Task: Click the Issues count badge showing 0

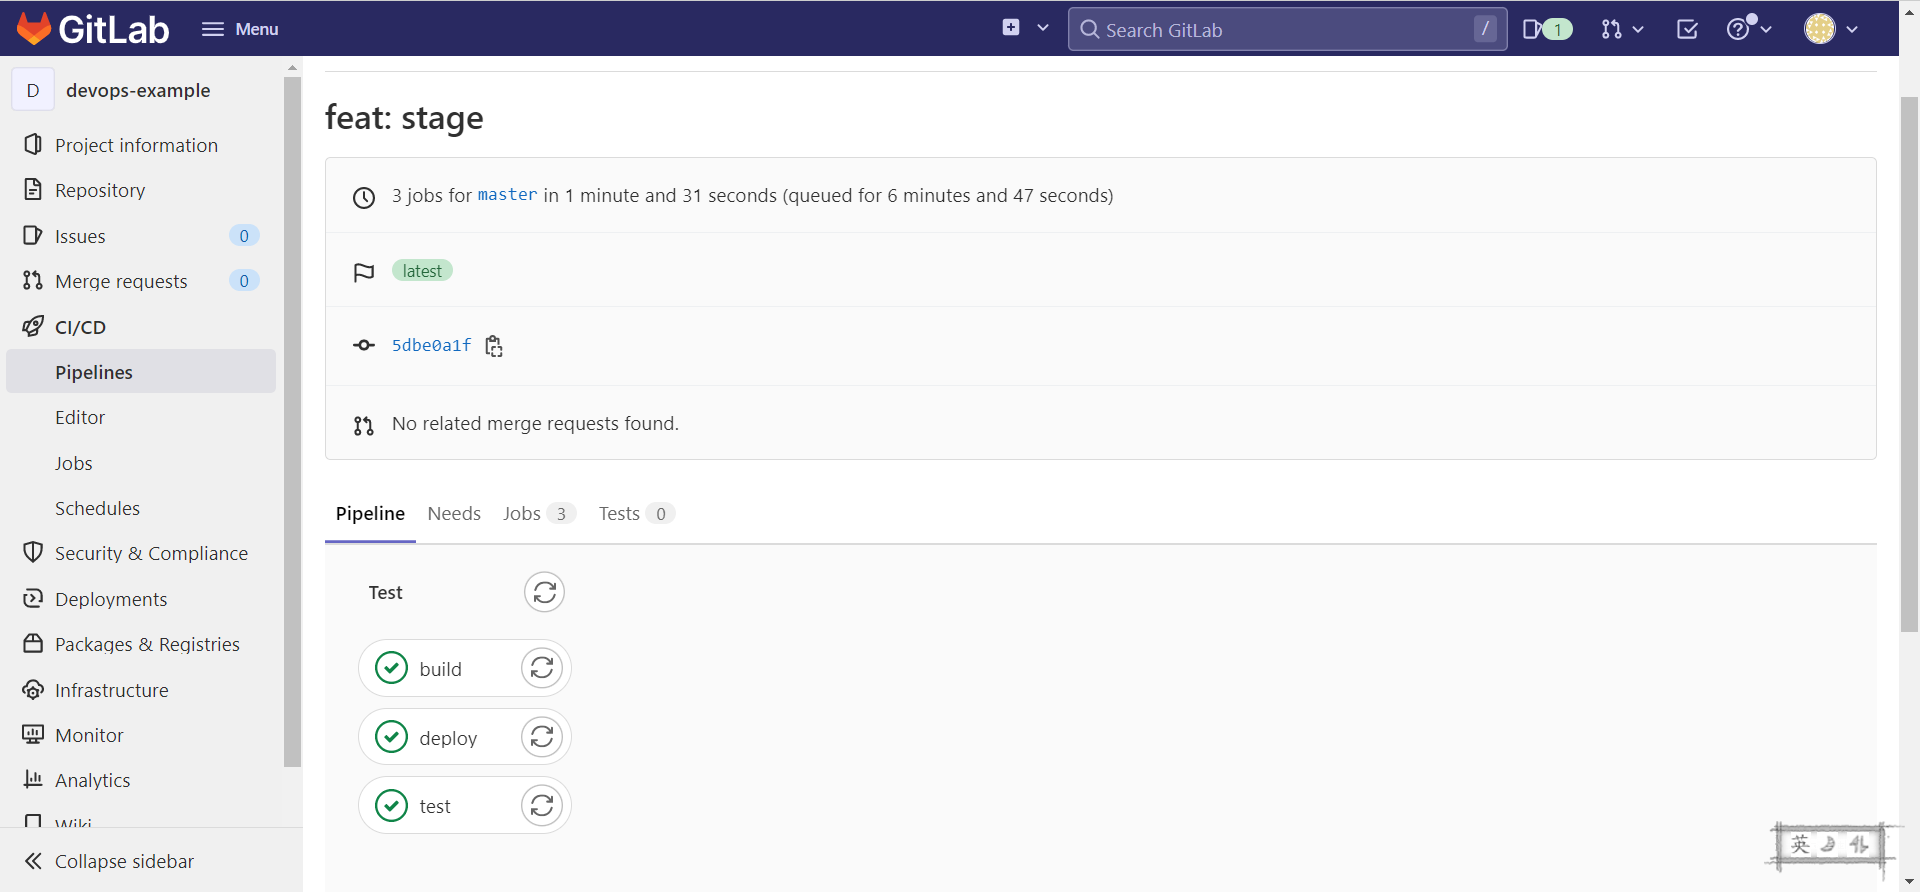Action: (244, 235)
